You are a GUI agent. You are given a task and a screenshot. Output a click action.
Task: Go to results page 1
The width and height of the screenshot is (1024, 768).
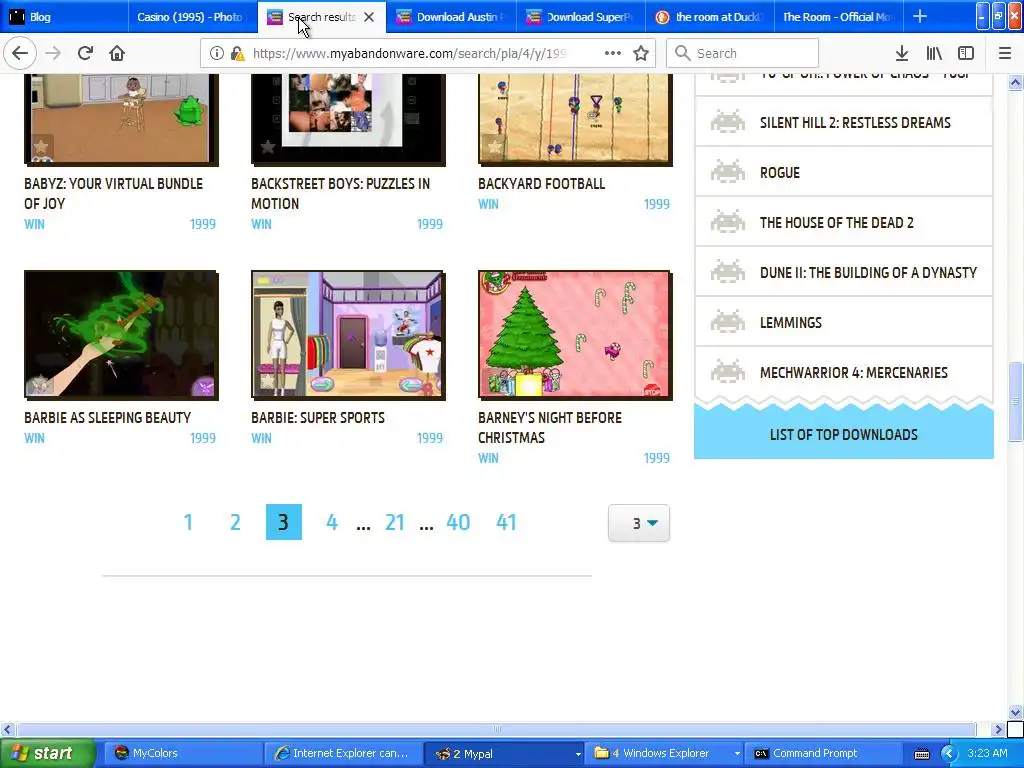[188, 522]
